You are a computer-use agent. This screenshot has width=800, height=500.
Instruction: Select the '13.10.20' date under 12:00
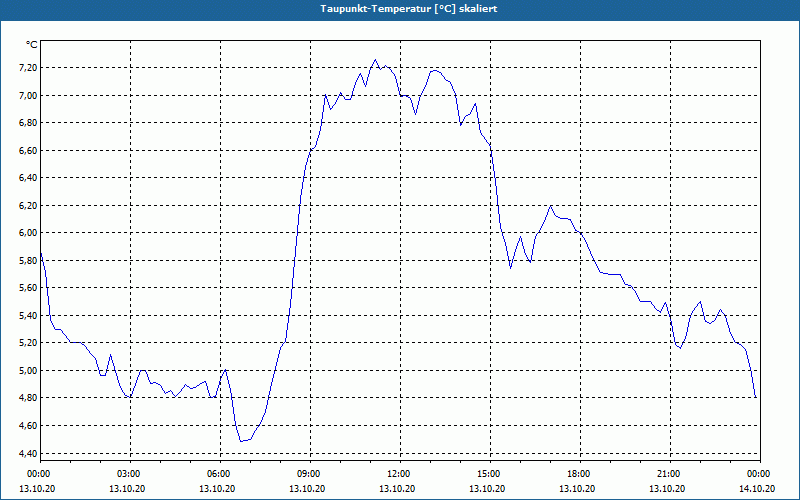(397, 488)
